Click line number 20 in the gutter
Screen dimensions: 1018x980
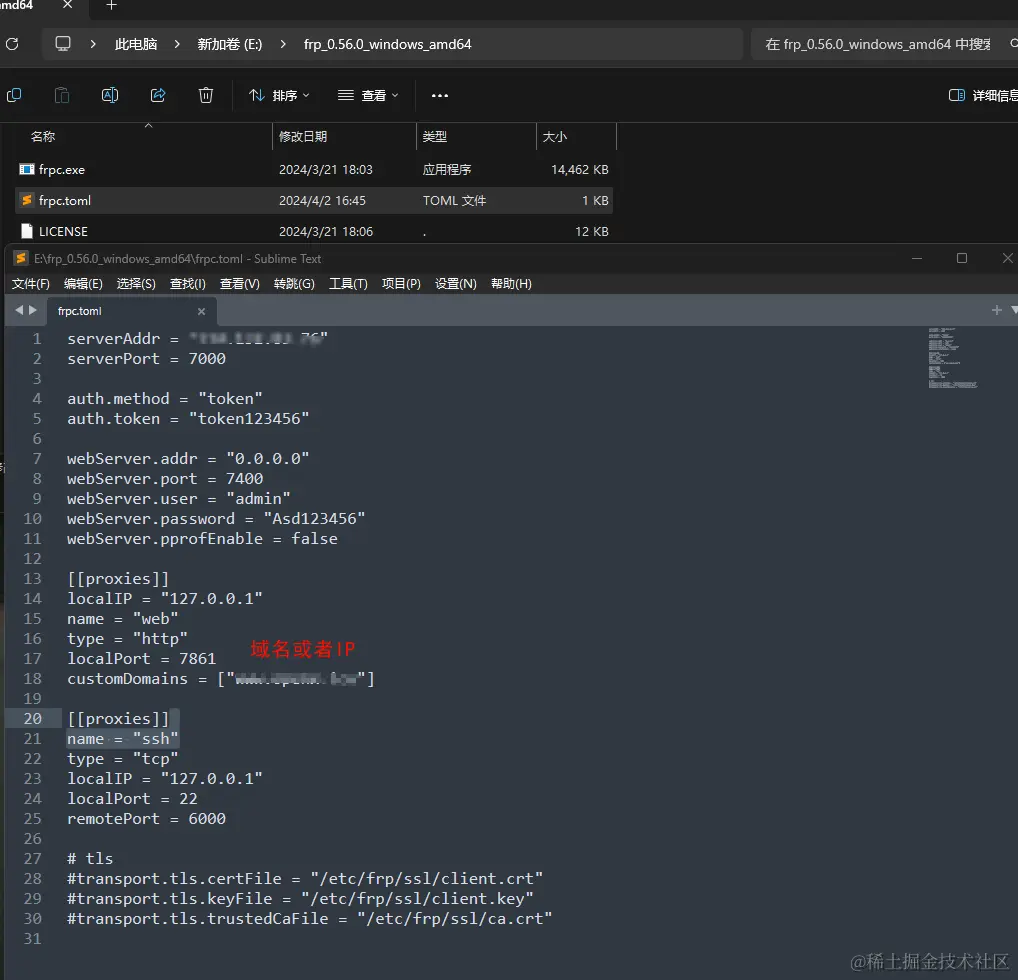tap(32, 719)
